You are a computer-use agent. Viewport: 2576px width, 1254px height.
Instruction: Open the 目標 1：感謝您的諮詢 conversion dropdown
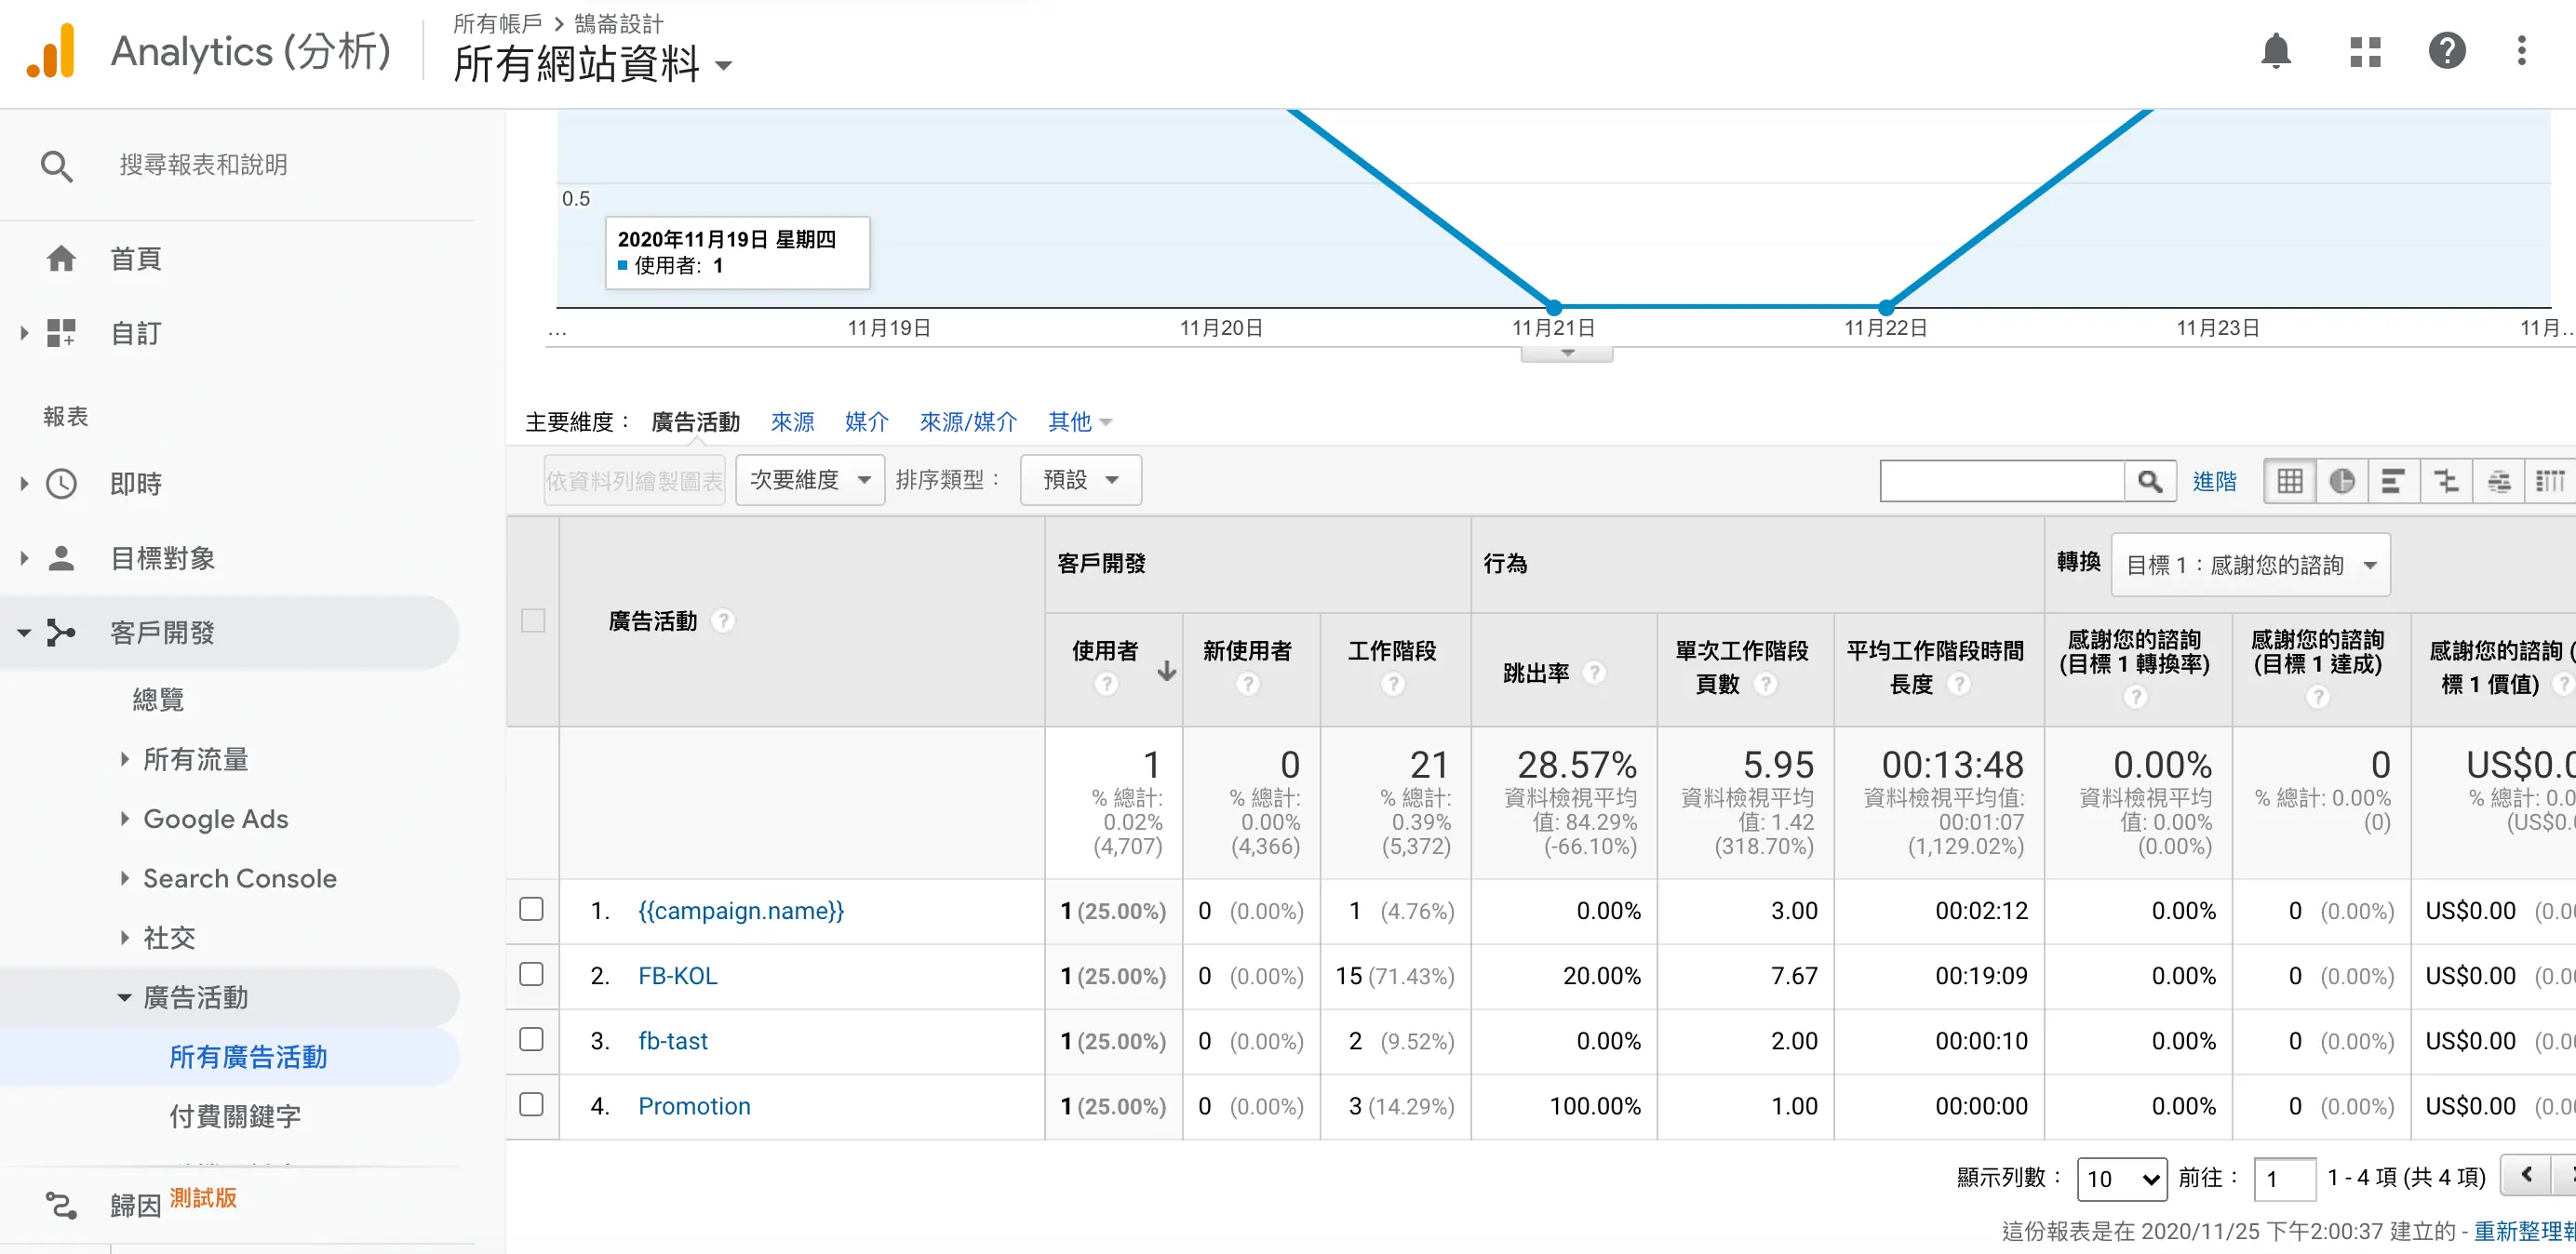point(2250,565)
